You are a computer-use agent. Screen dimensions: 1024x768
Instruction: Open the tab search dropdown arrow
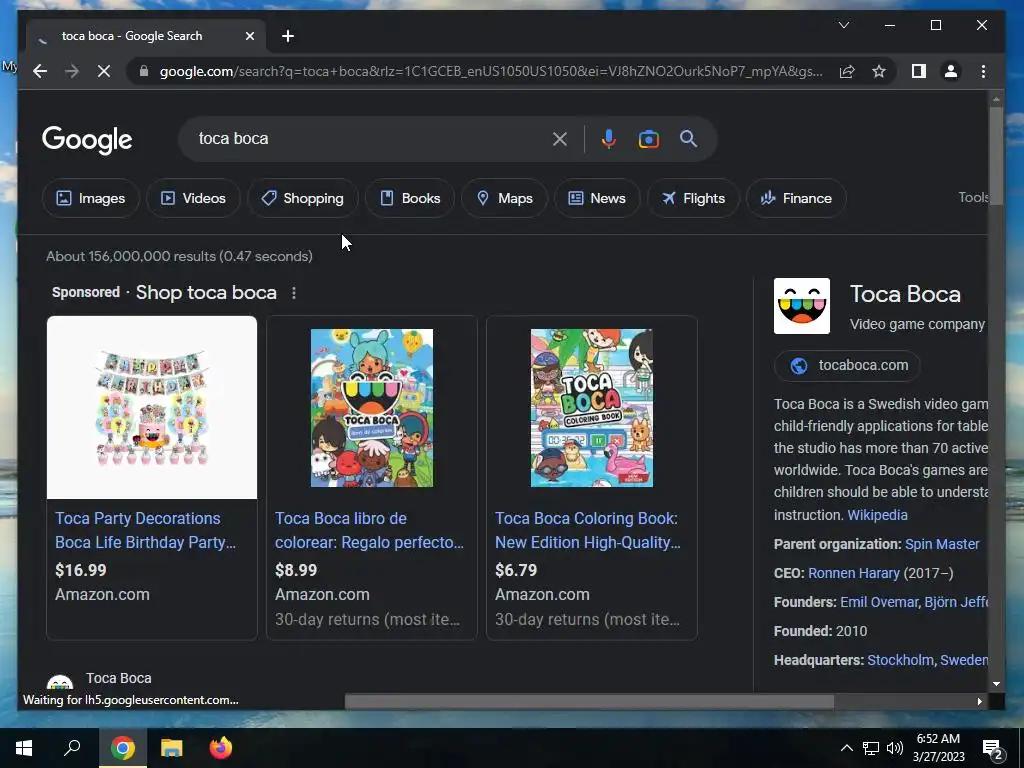844,25
